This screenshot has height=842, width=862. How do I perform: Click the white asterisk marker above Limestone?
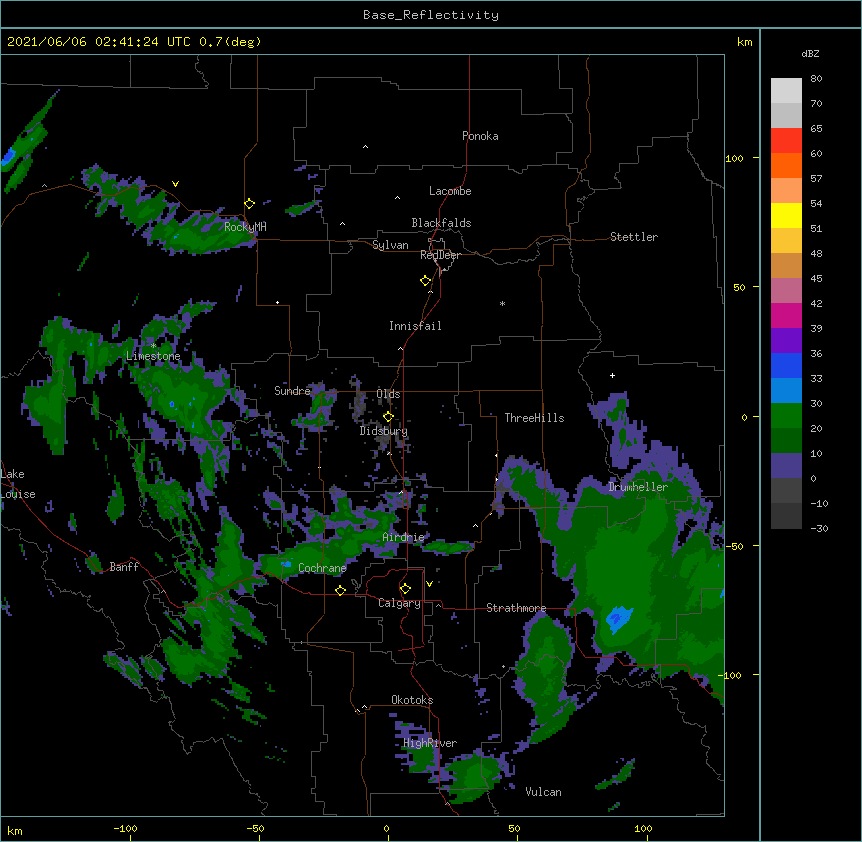[153, 346]
